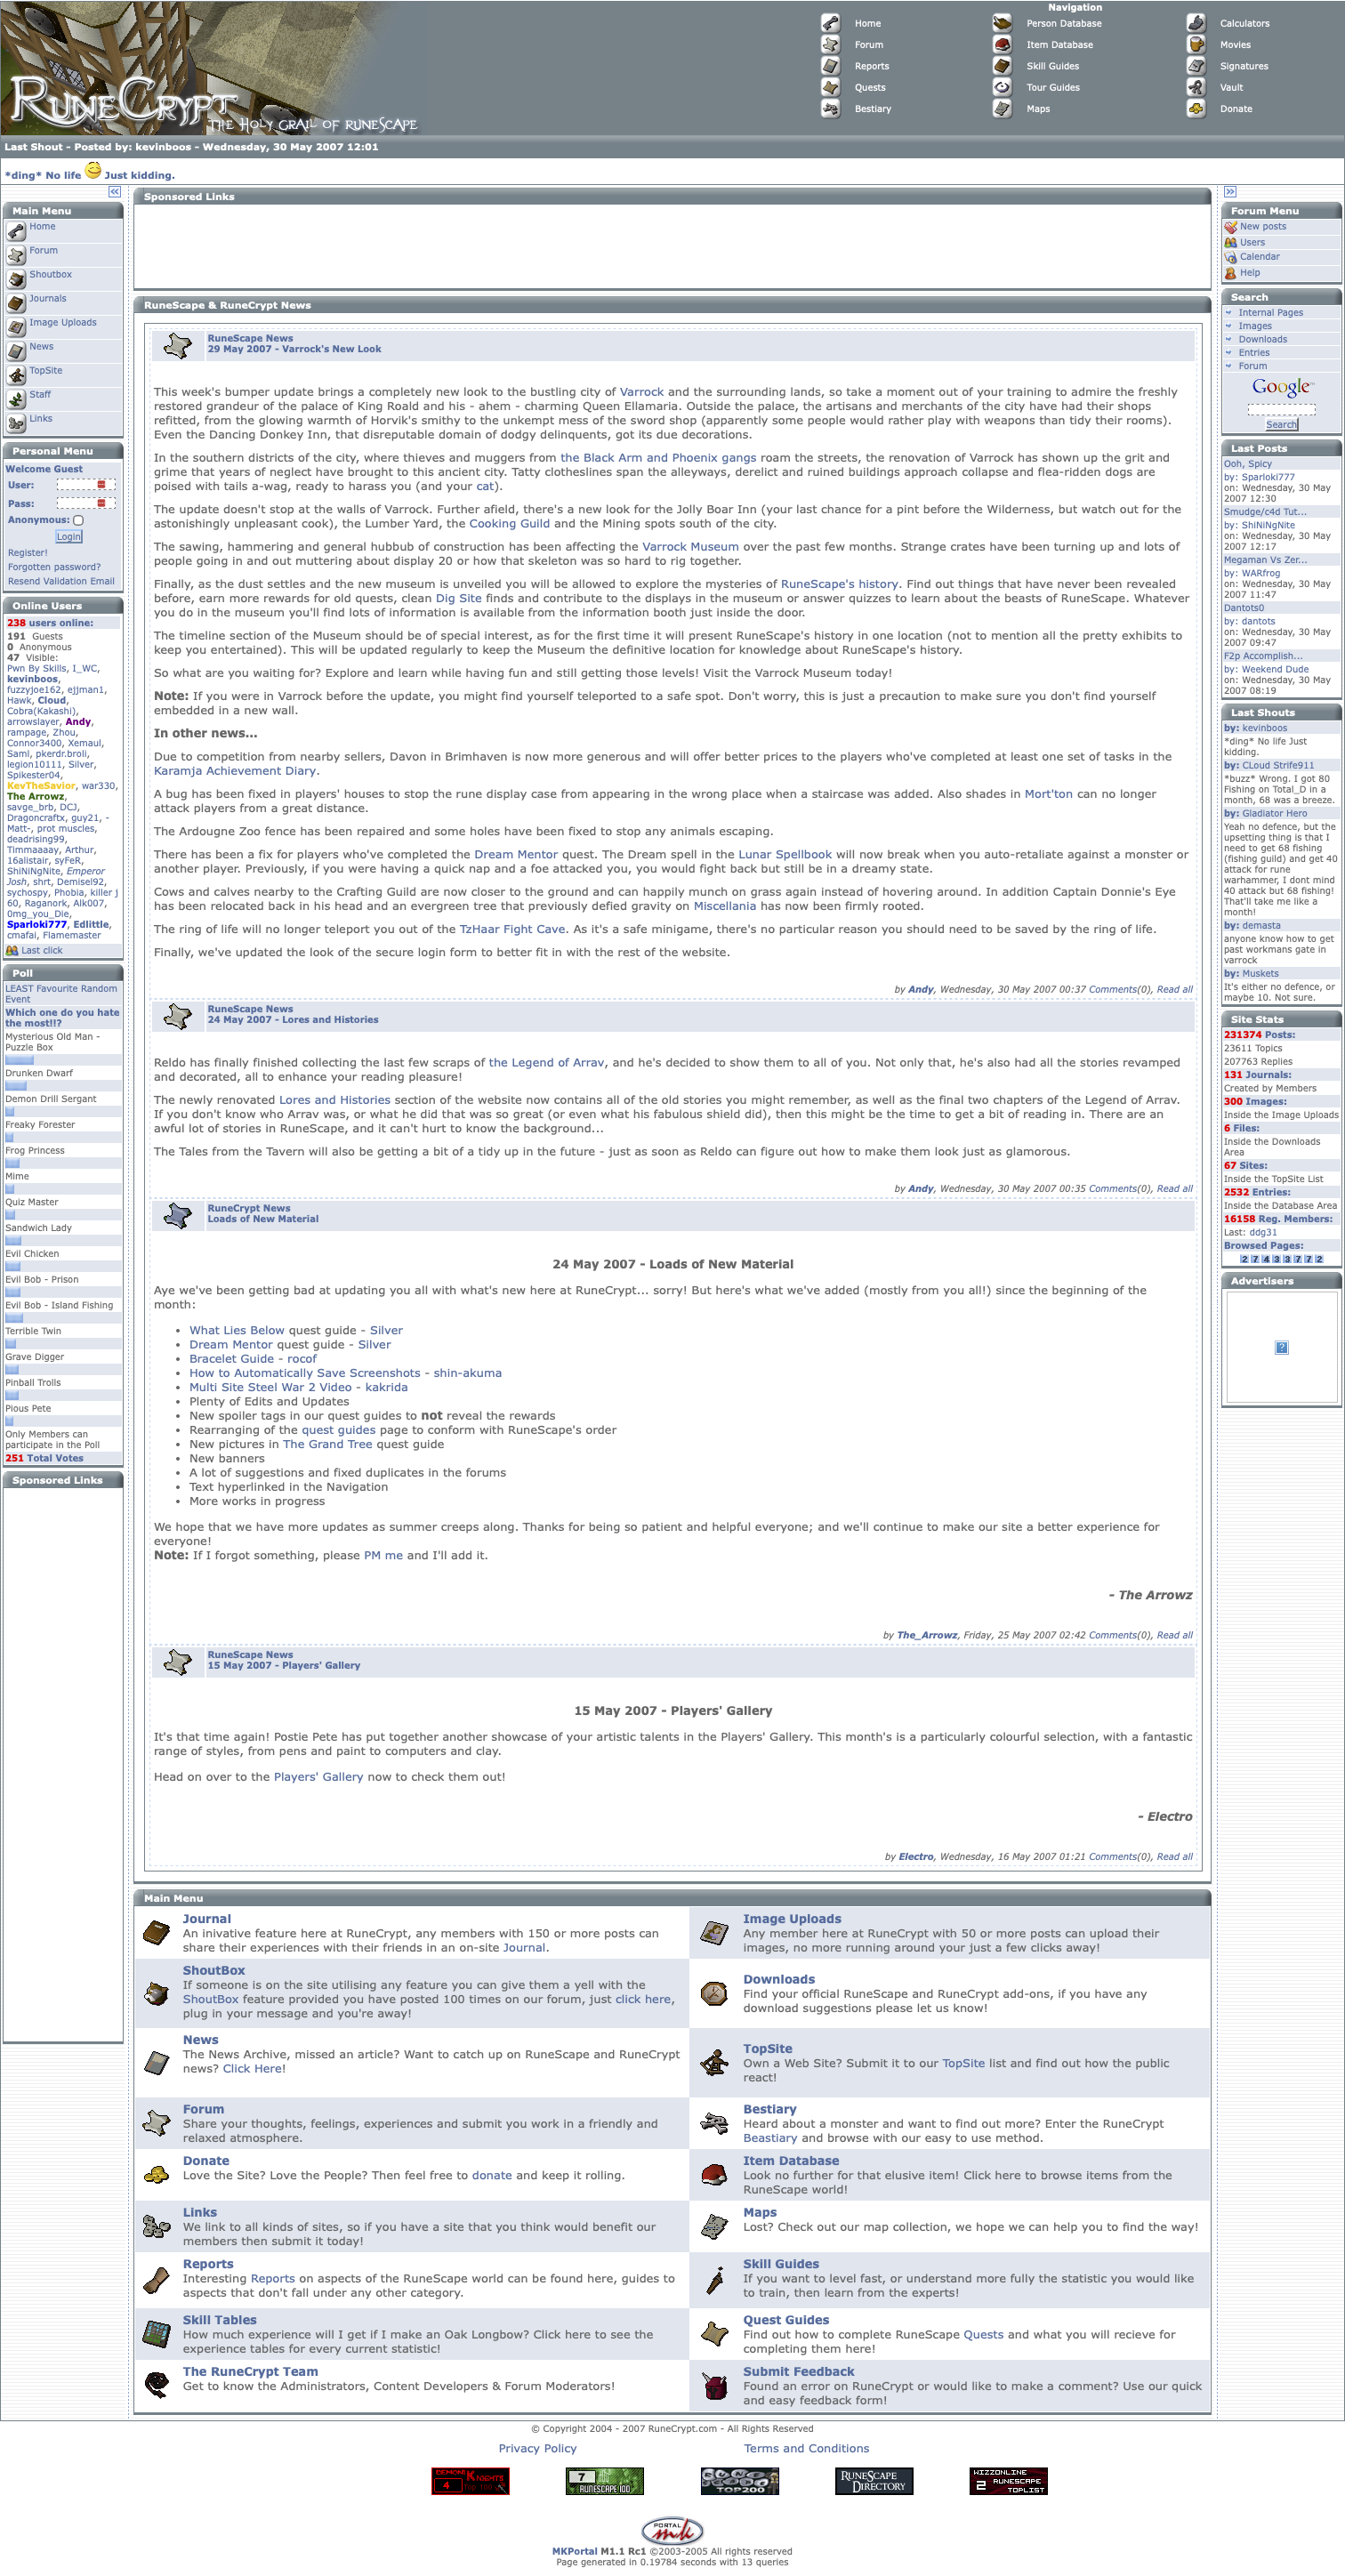This screenshot has height=2576, width=1345.
Task: Click the Help icon in Forum Menu
Action: [1231, 273]
